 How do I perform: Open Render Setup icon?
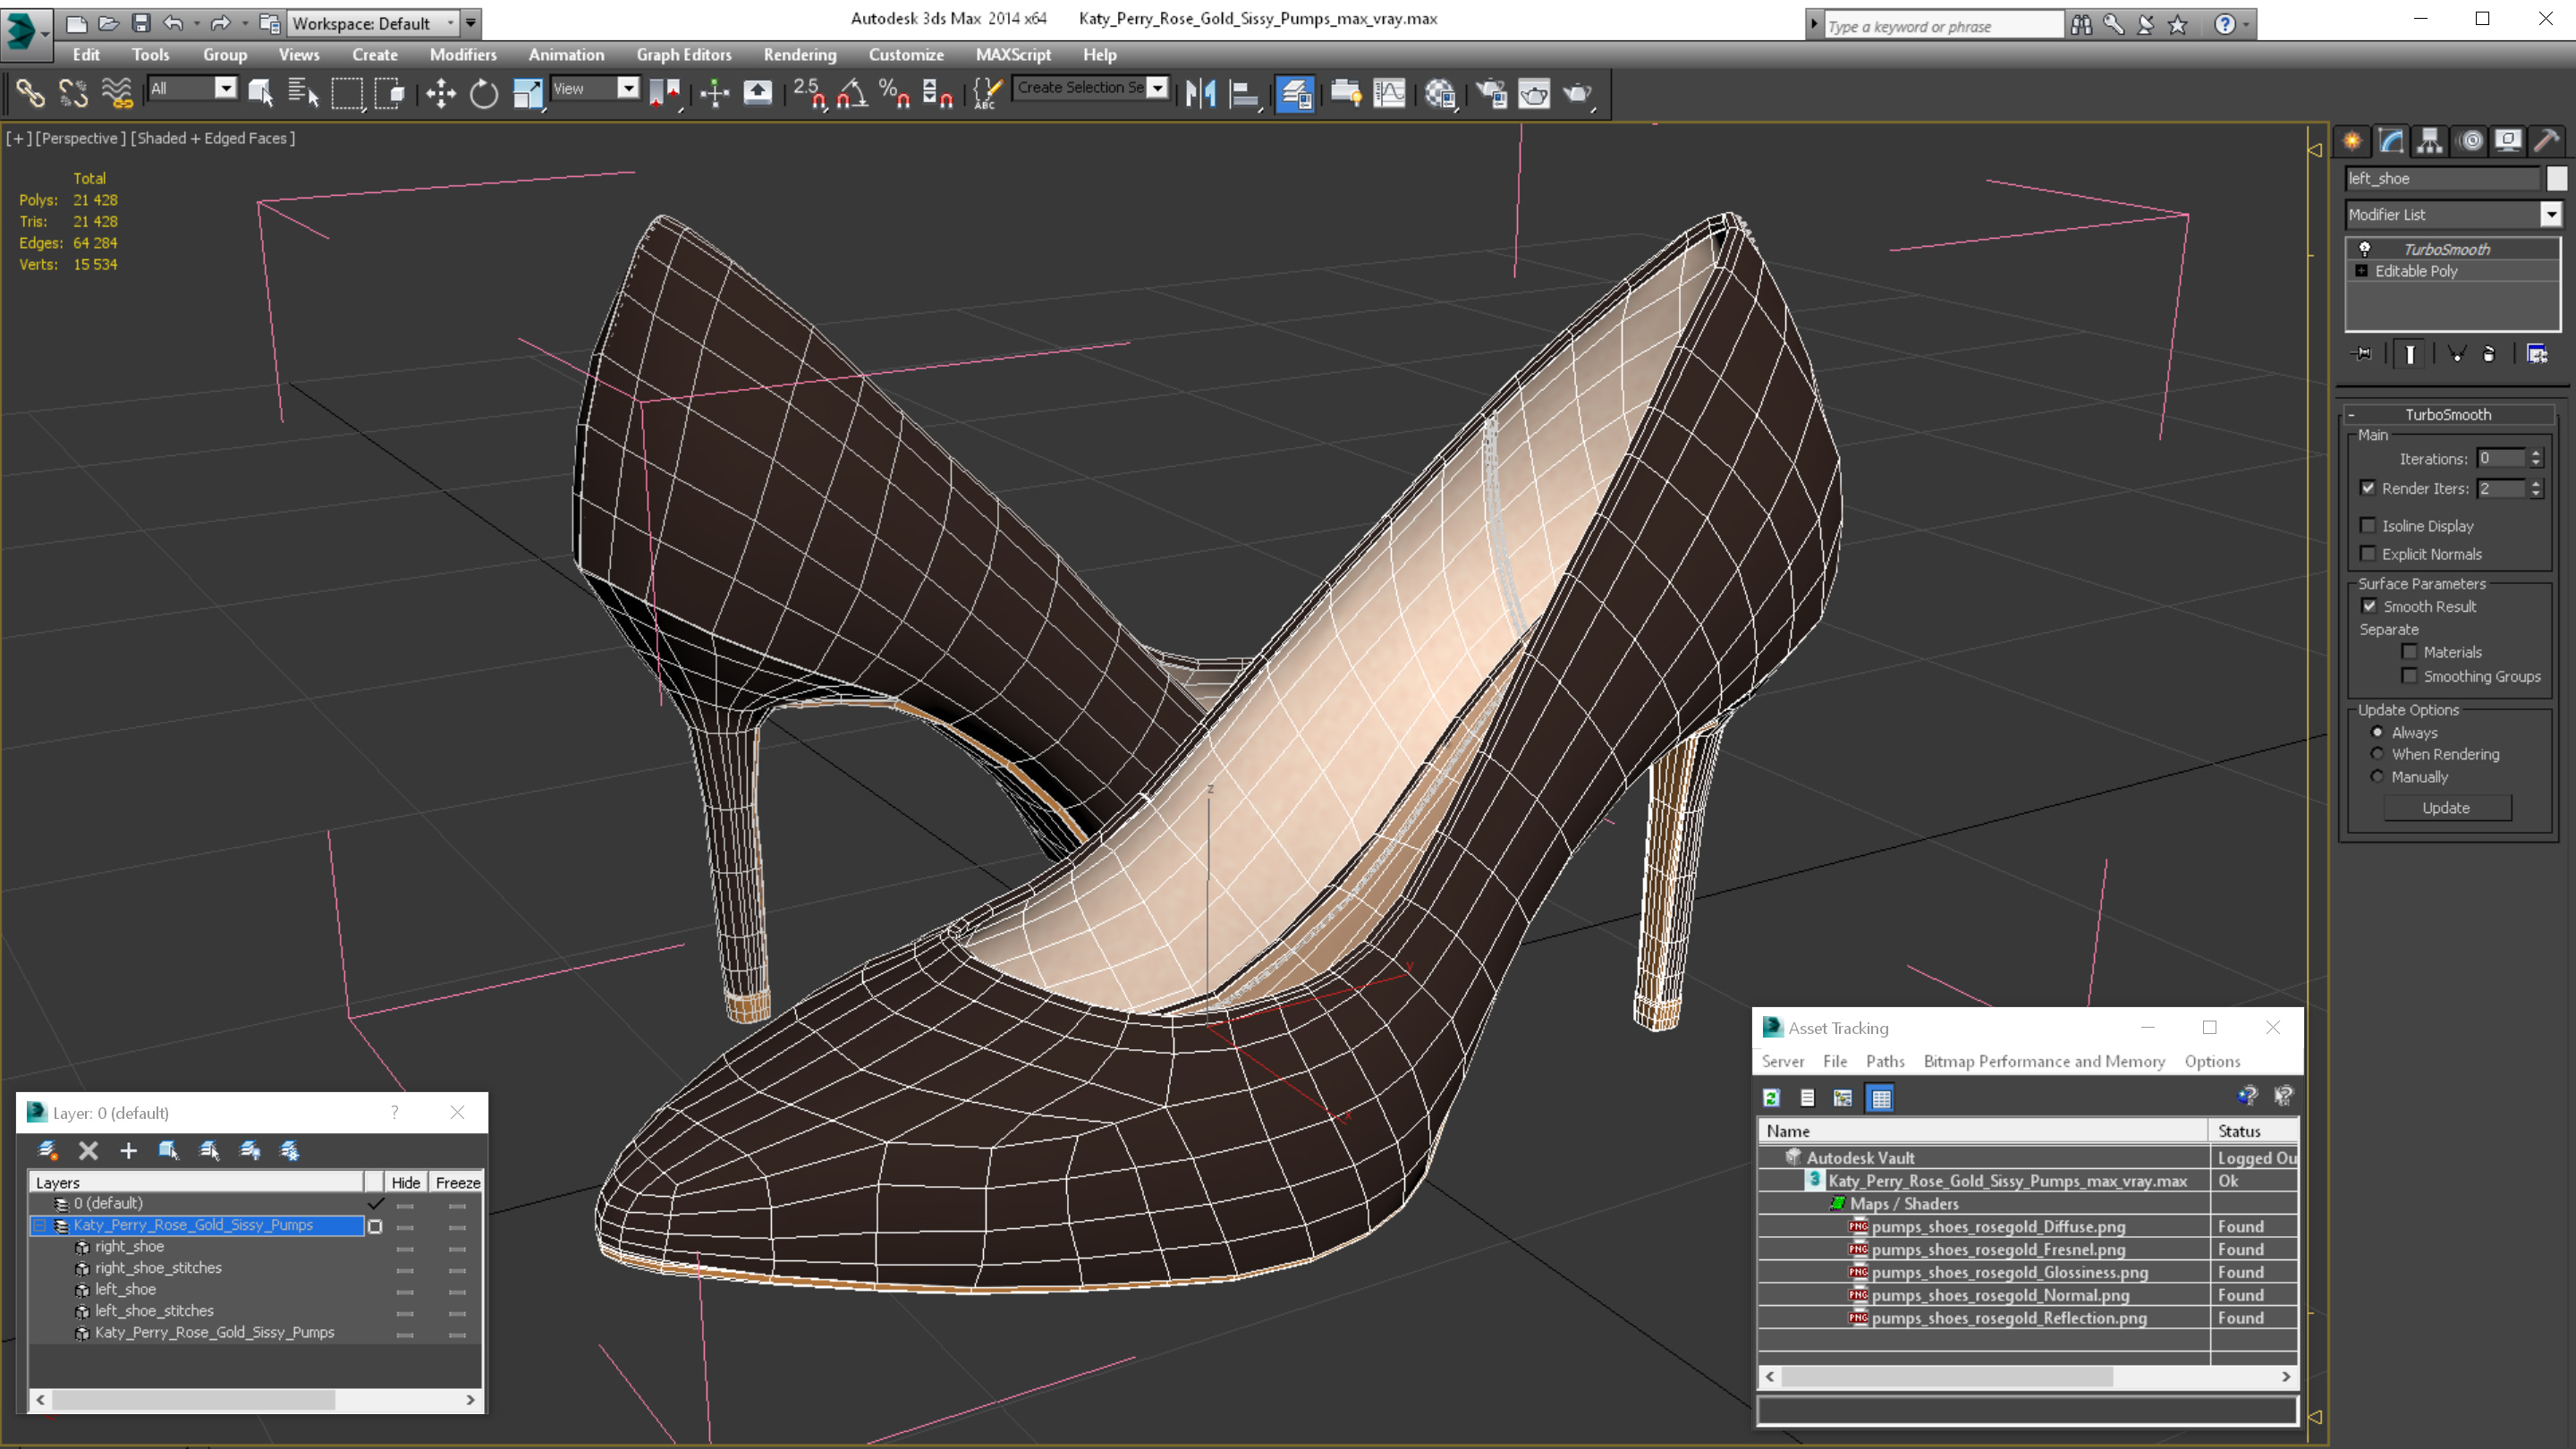click(x=1491, y=94)
